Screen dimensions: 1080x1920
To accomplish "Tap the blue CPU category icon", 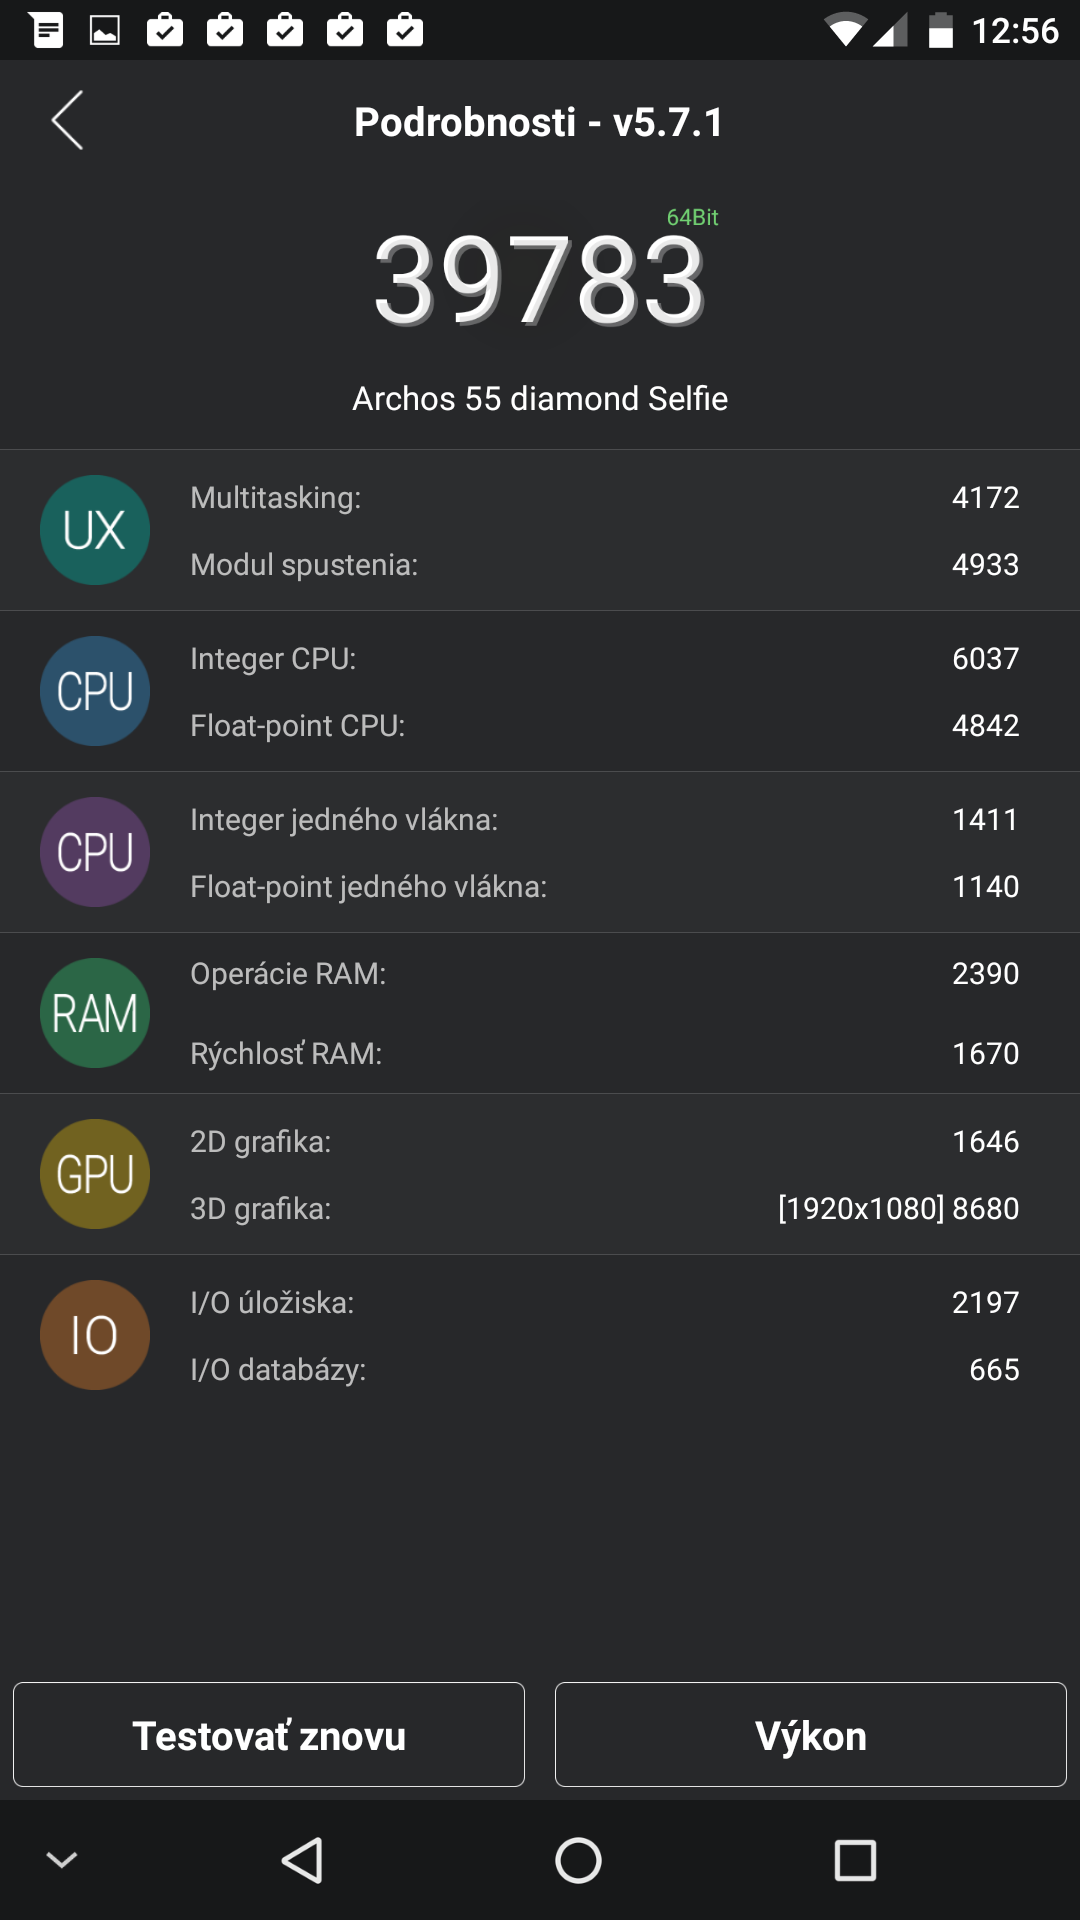I will coord(95,691).
